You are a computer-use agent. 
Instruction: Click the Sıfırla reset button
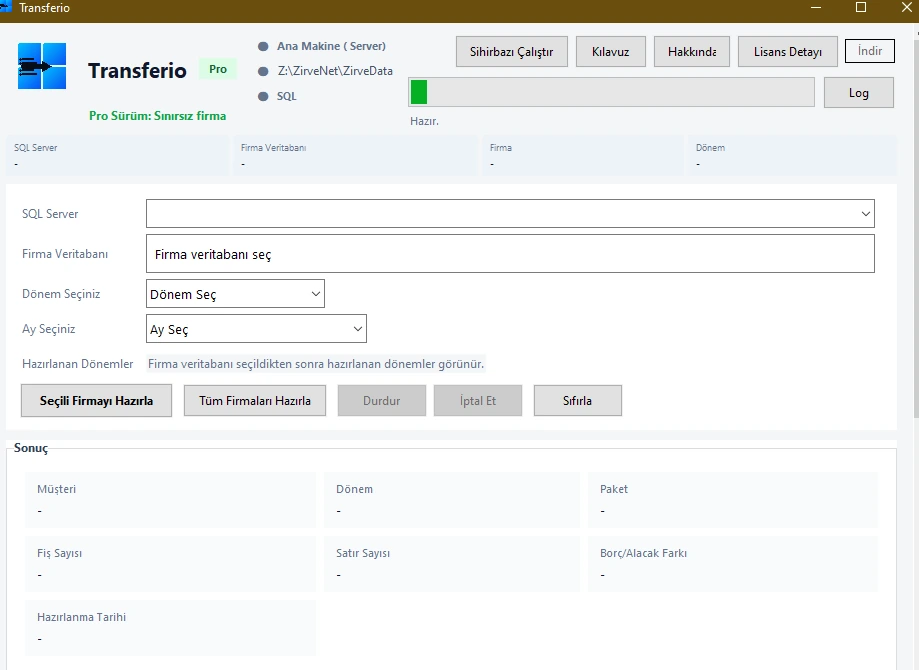(x=577, y=401)
